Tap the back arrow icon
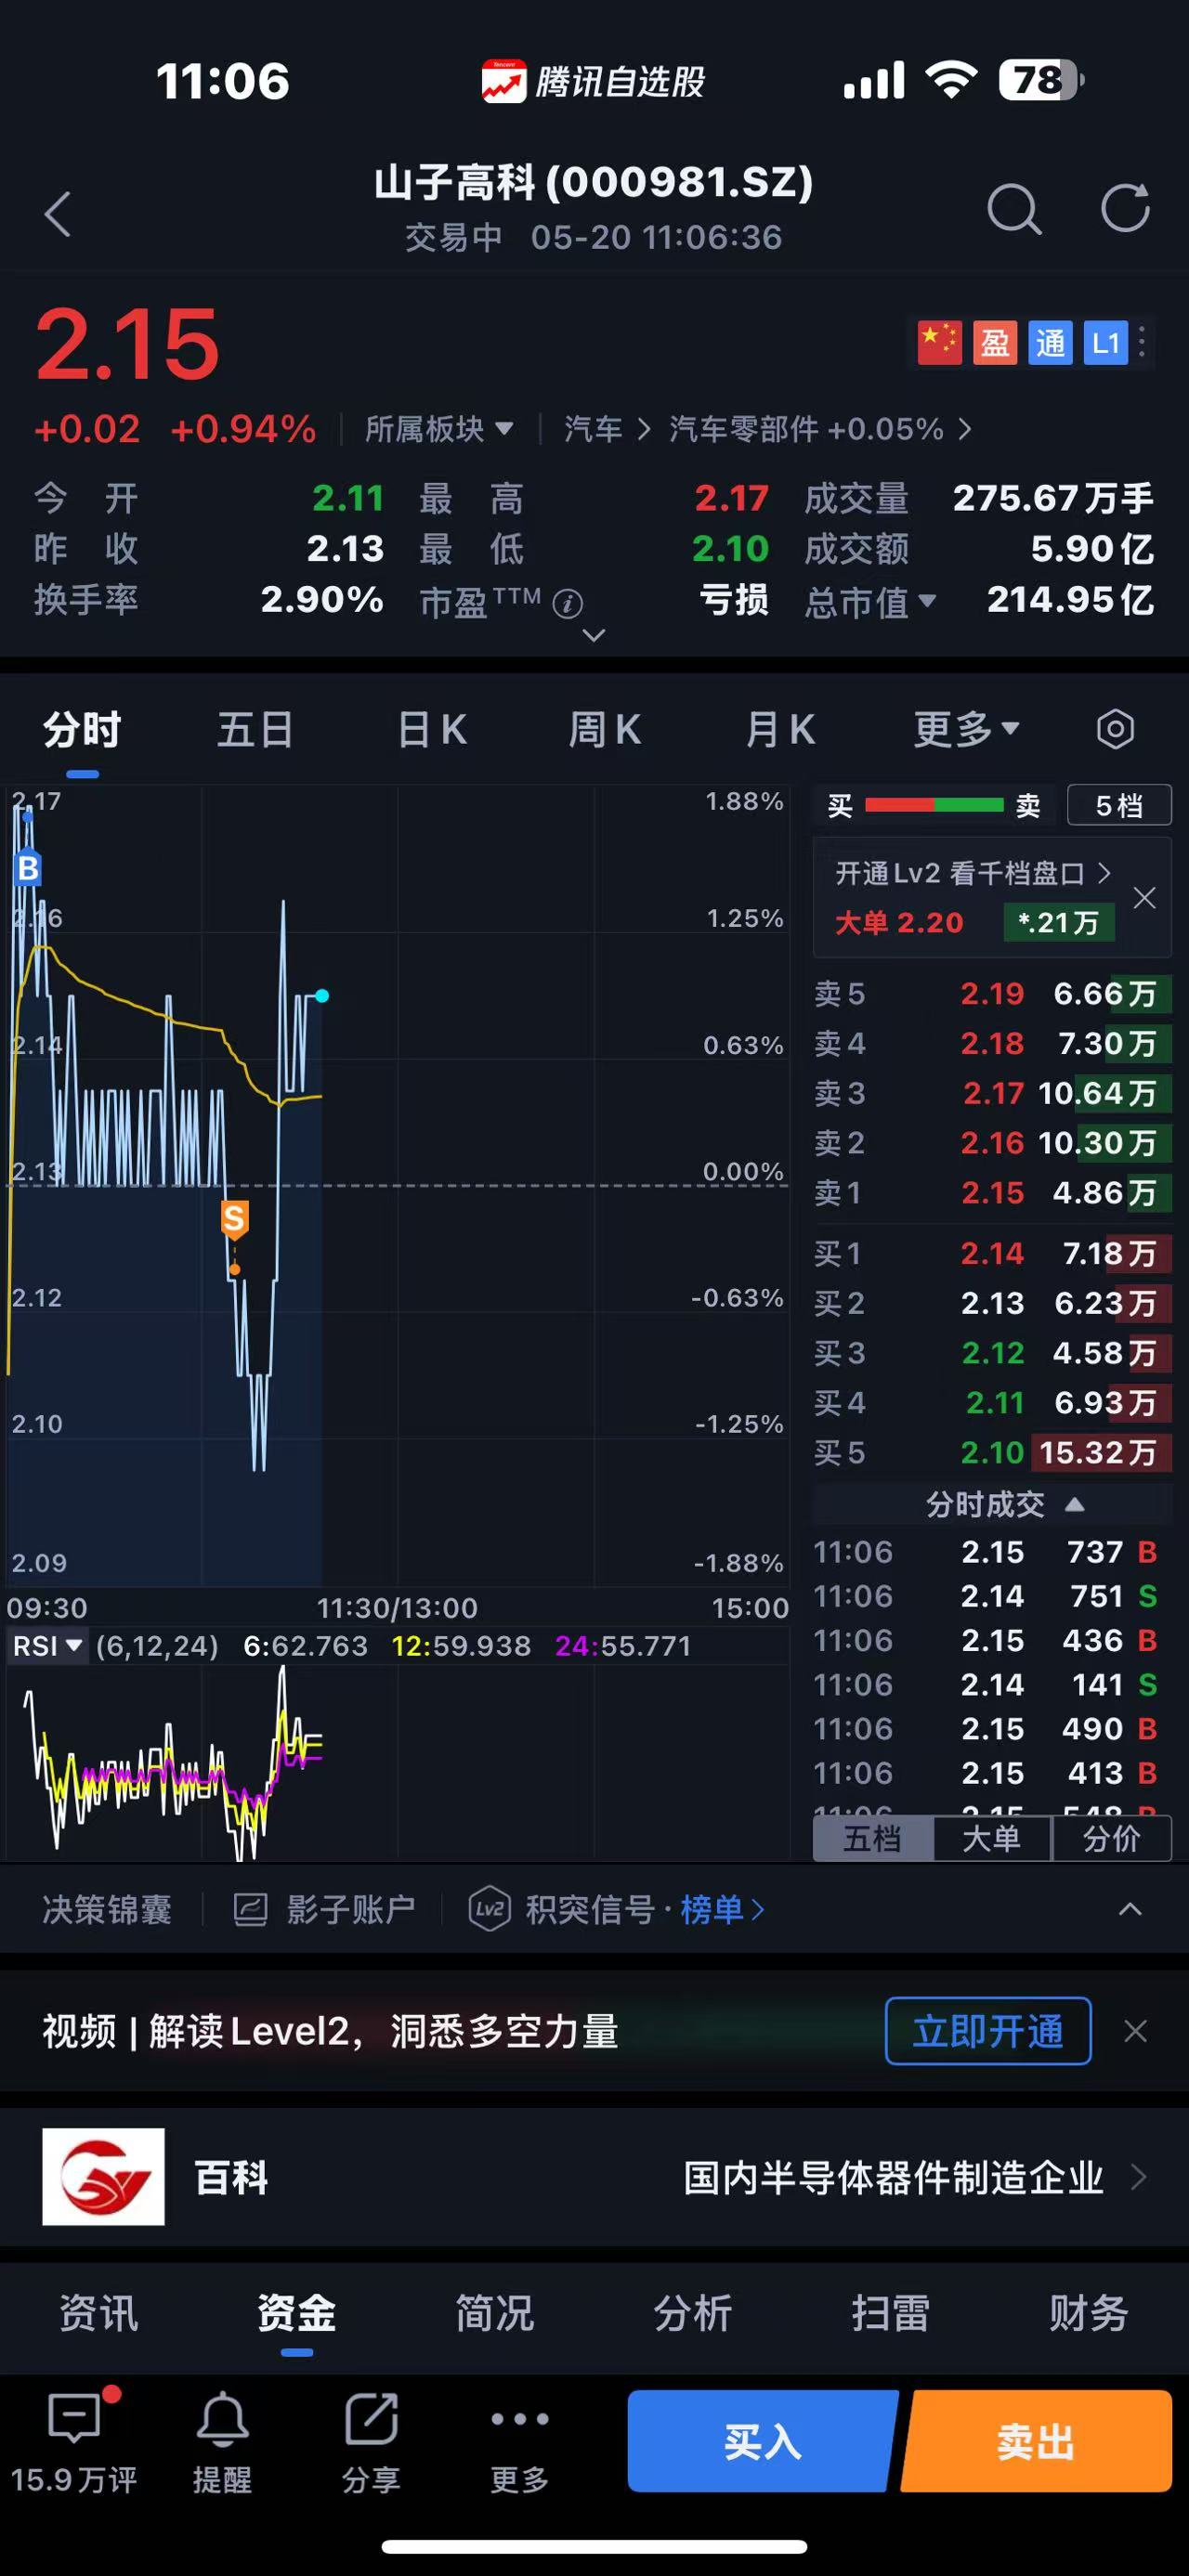This screenshot has height=2576, width=1189. click(58, 214)
